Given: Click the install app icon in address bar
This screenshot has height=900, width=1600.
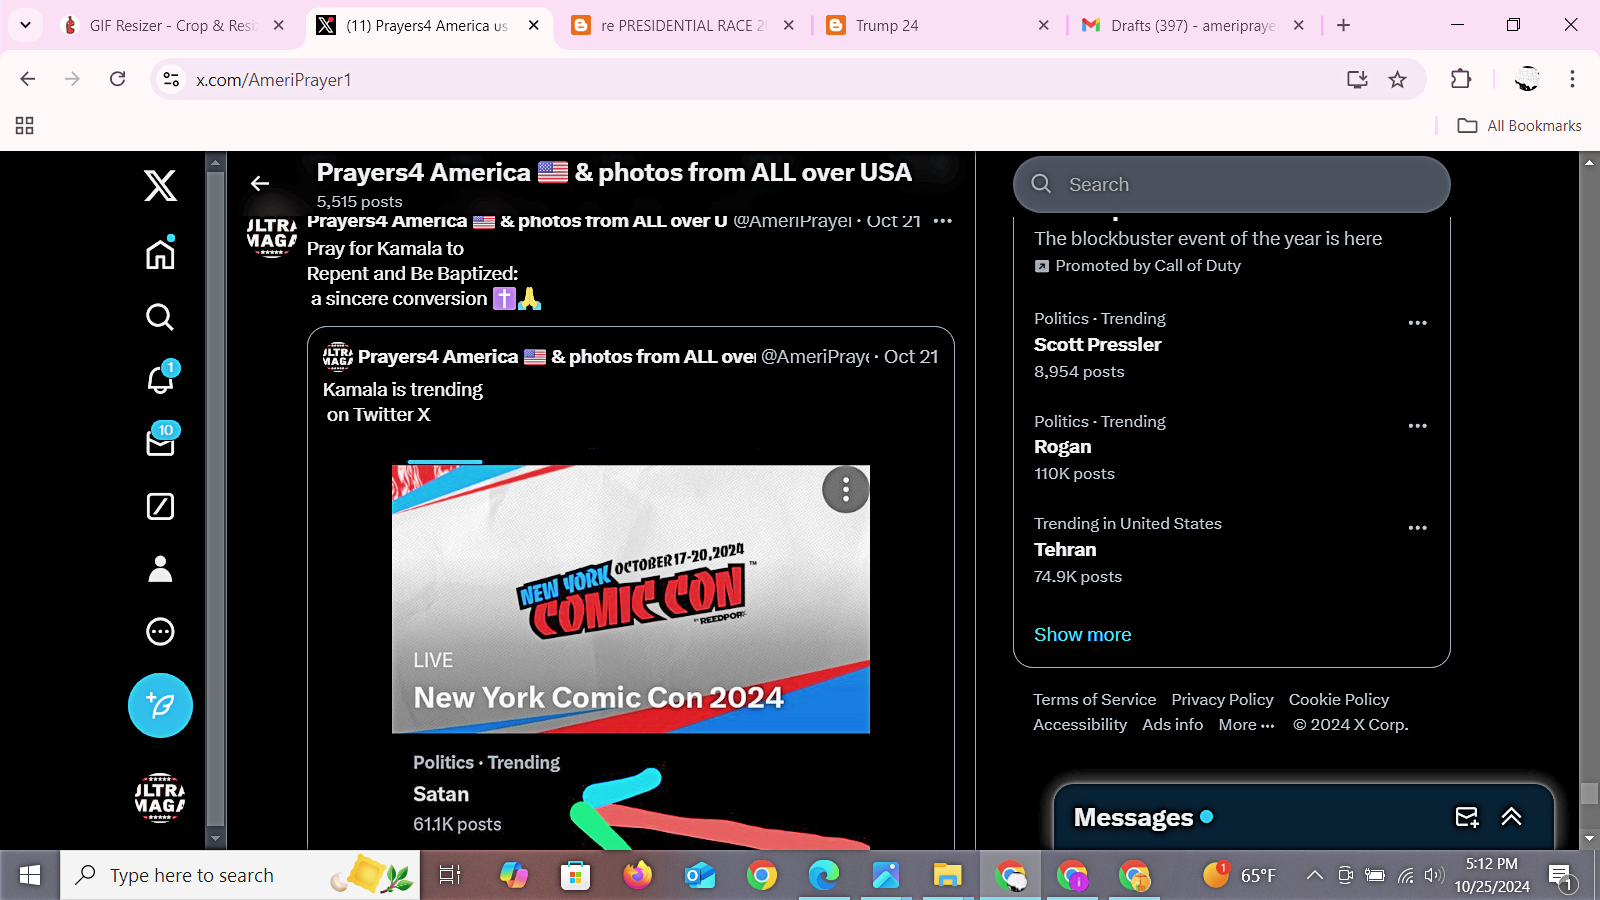Looking at the screenshot, I should click(1357, 80).
